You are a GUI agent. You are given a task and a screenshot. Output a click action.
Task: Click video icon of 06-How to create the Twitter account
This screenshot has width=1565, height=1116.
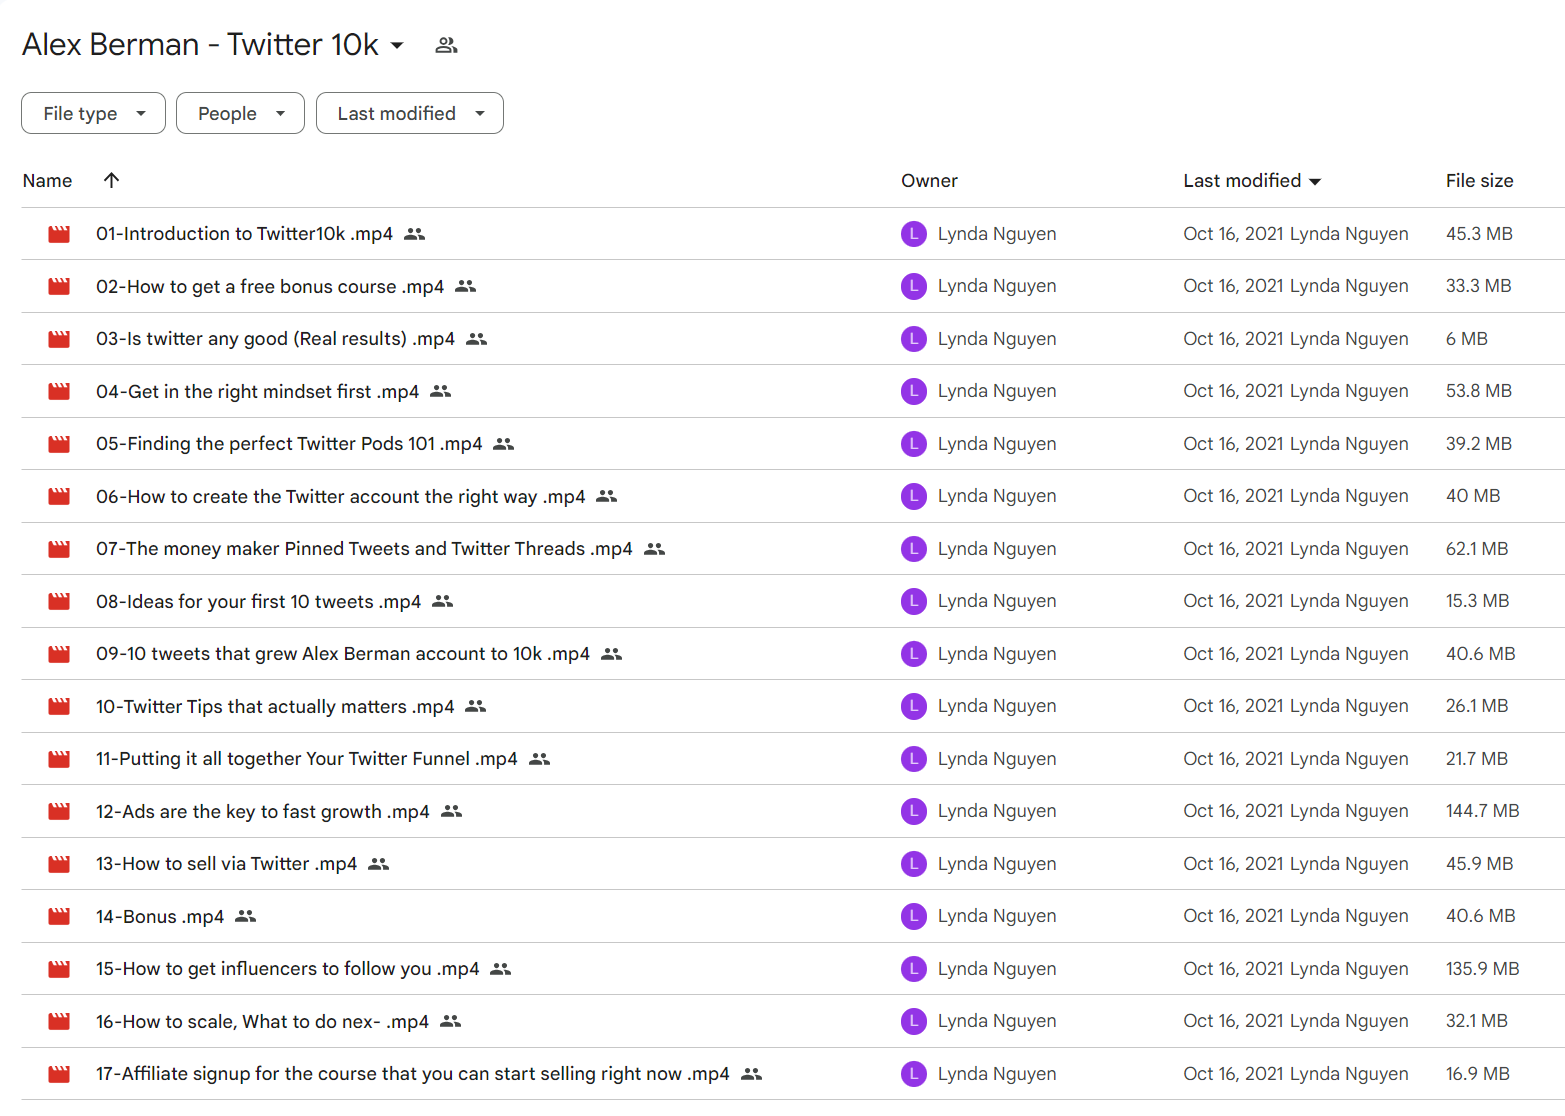59,496
